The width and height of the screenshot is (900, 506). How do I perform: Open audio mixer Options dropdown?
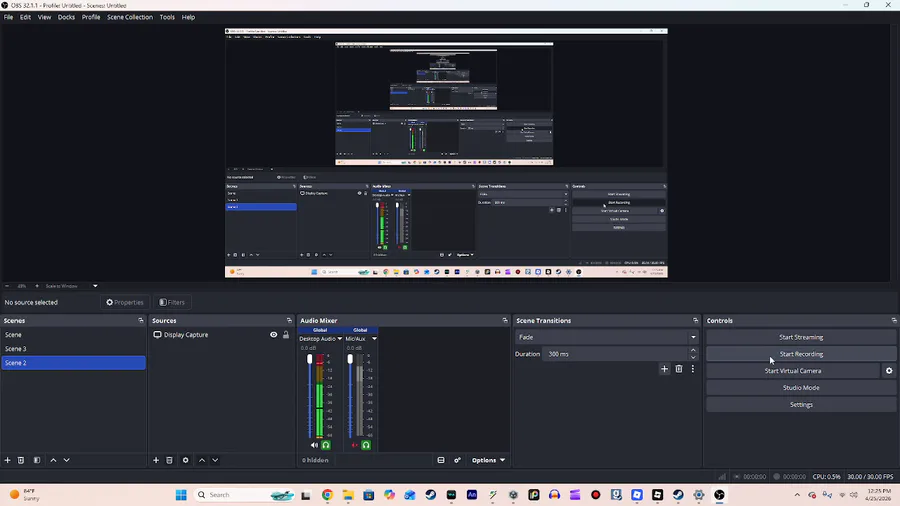click(488, 460)
